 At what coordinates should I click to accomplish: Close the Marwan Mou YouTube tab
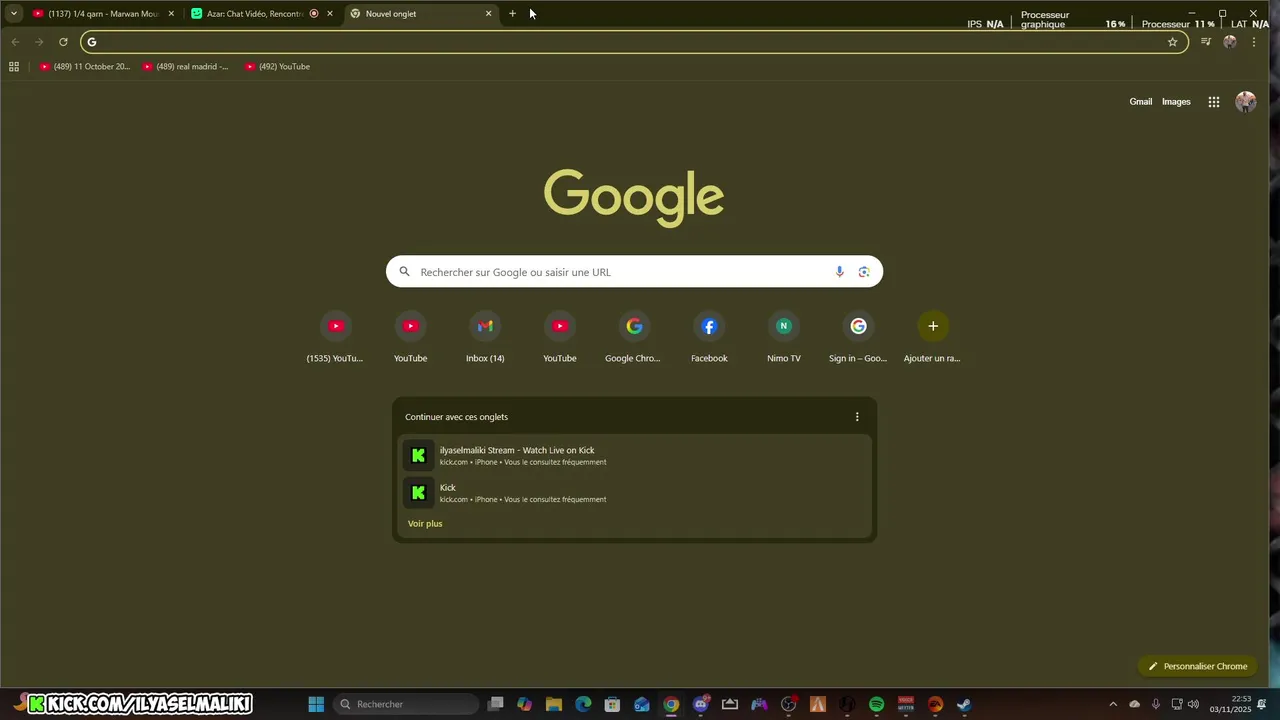pyautogui.click(x=171, y=14)
